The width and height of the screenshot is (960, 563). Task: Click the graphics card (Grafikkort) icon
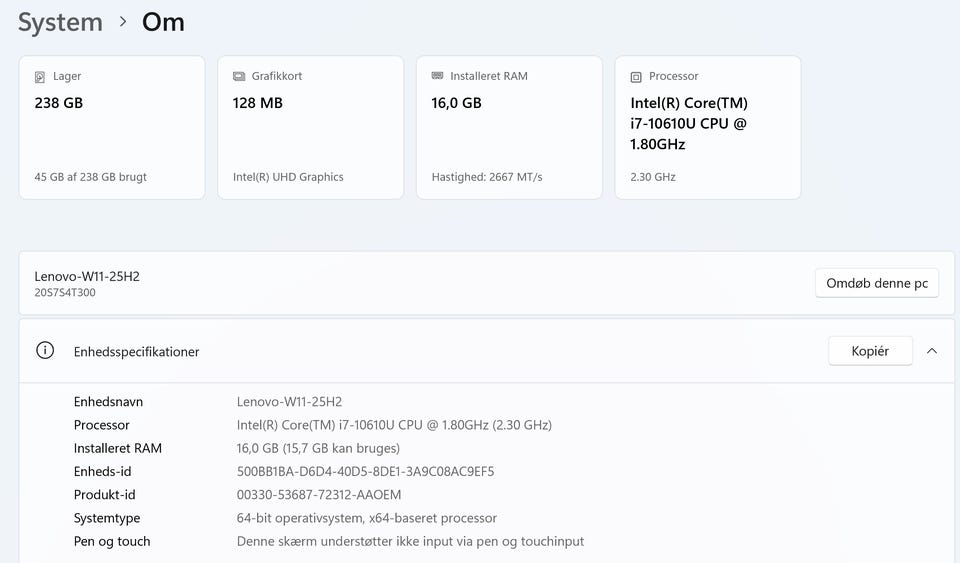pos(239,77)
